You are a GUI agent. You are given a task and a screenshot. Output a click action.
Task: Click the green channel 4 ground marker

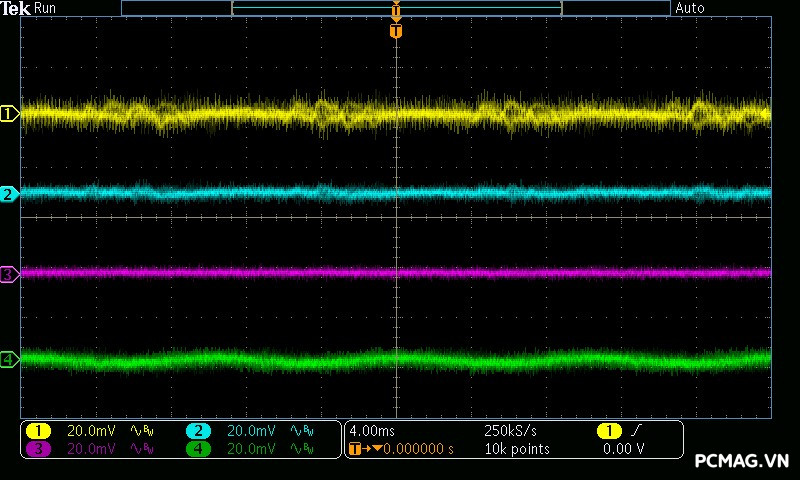coord(9,359)
